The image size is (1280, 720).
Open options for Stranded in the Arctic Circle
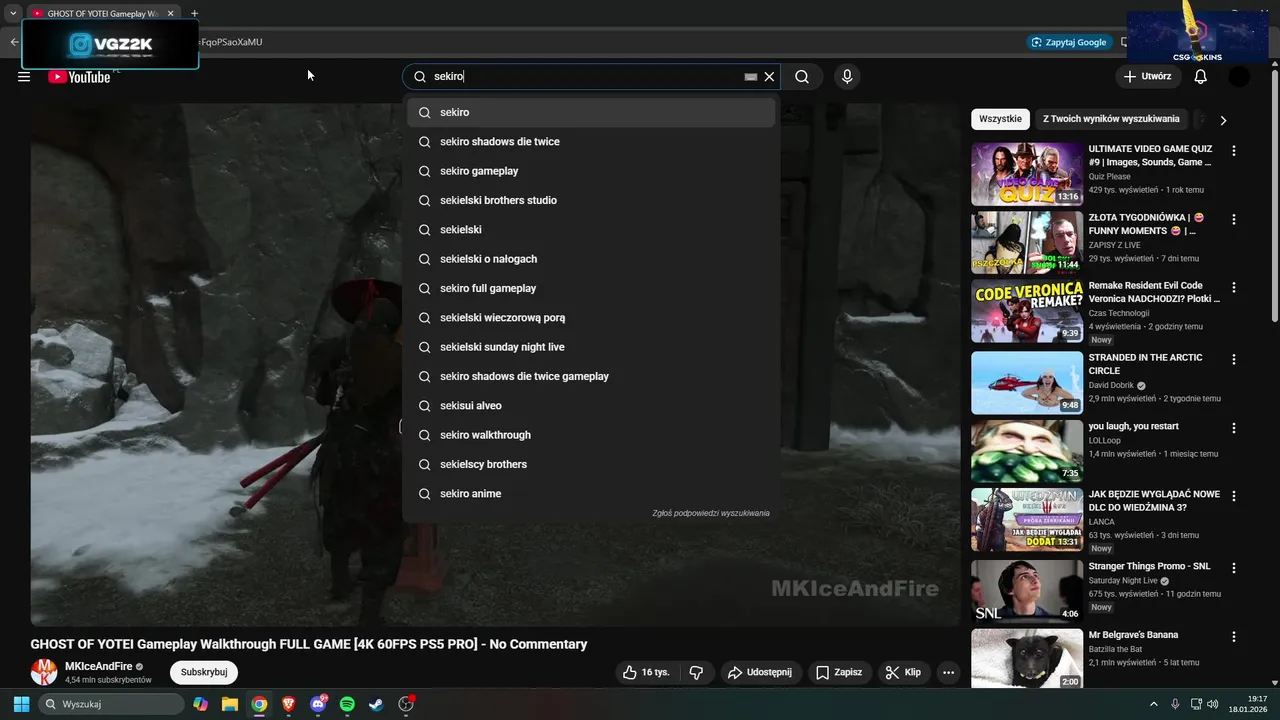1234,359
